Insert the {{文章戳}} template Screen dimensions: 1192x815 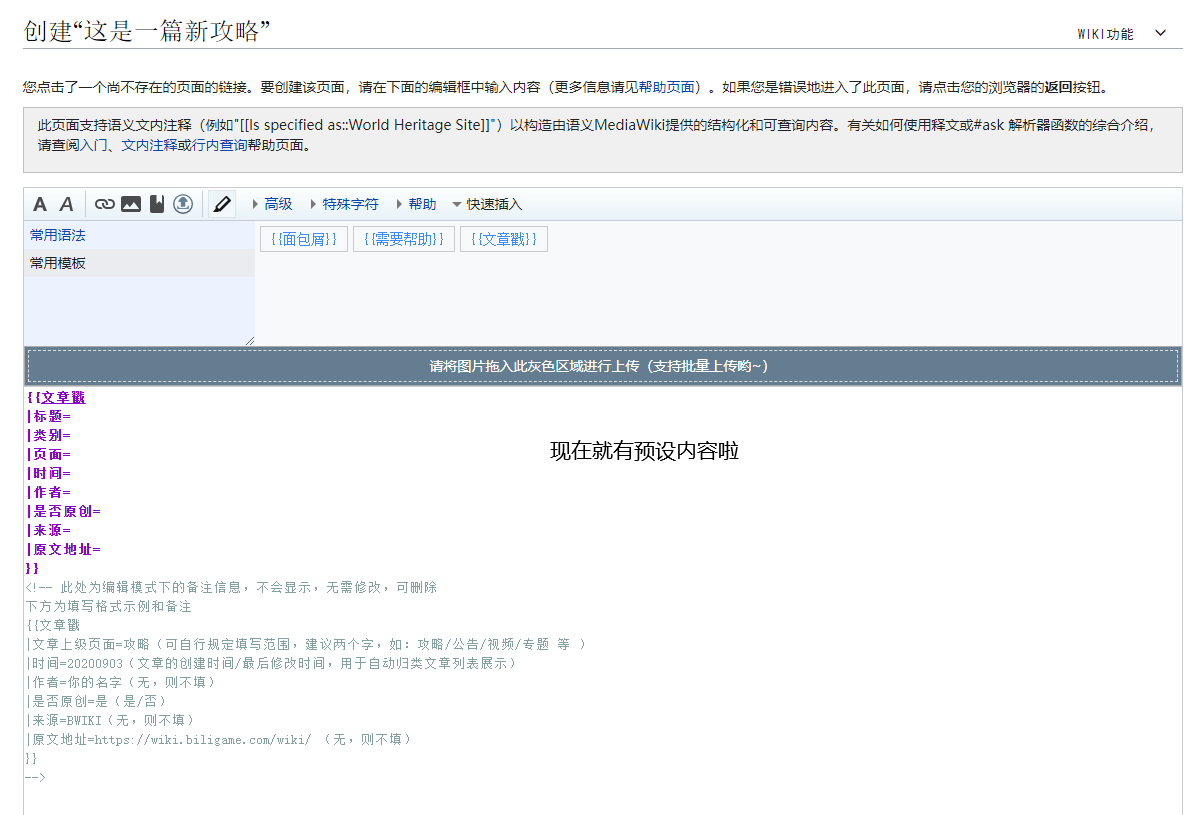coord(503,239)
